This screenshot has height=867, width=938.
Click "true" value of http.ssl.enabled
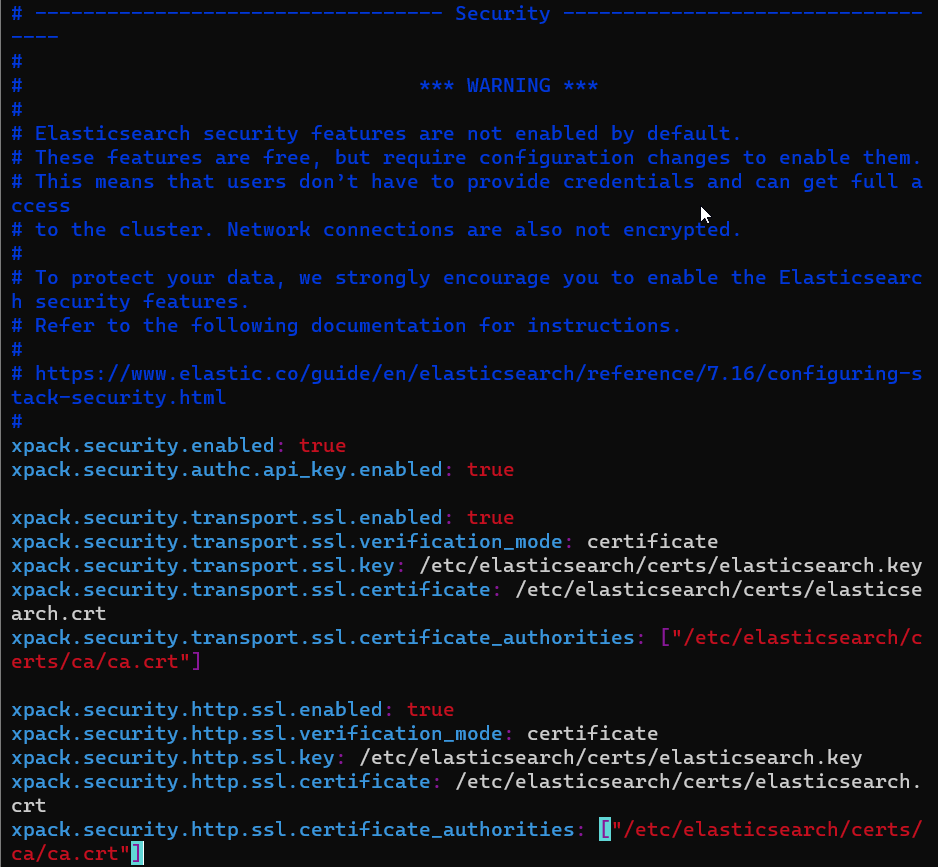[430, 710]
